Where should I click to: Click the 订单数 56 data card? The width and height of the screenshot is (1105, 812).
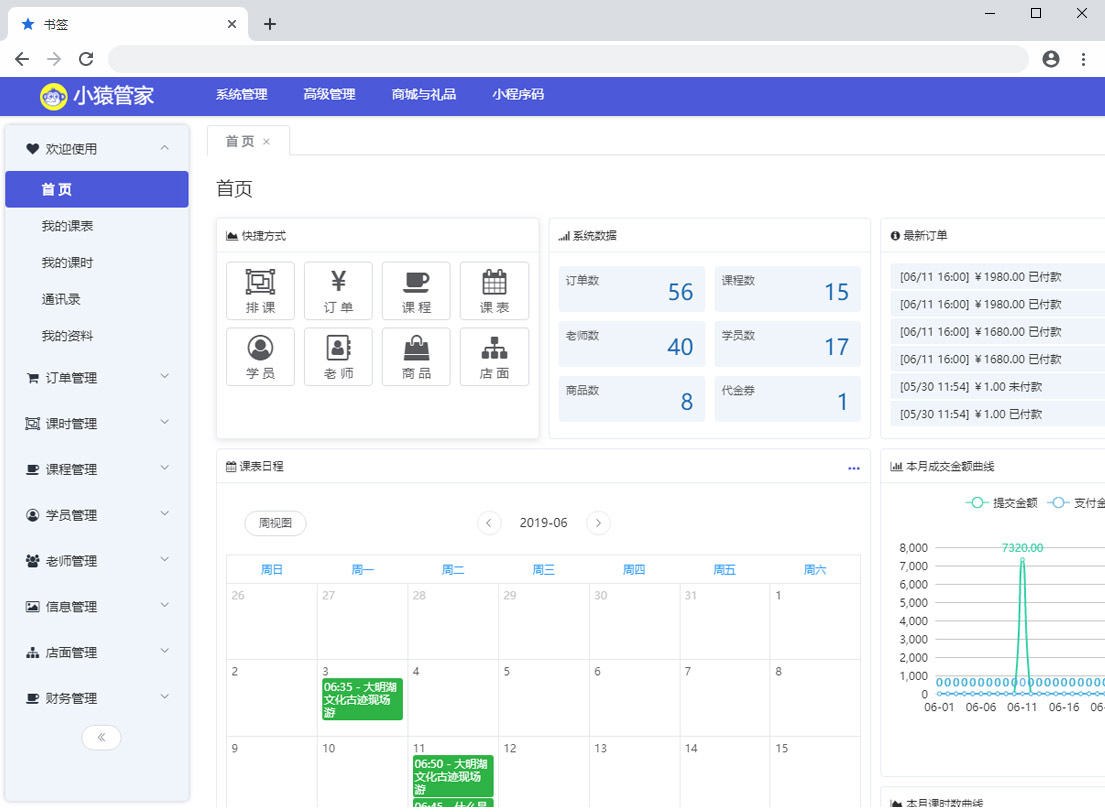631,289
